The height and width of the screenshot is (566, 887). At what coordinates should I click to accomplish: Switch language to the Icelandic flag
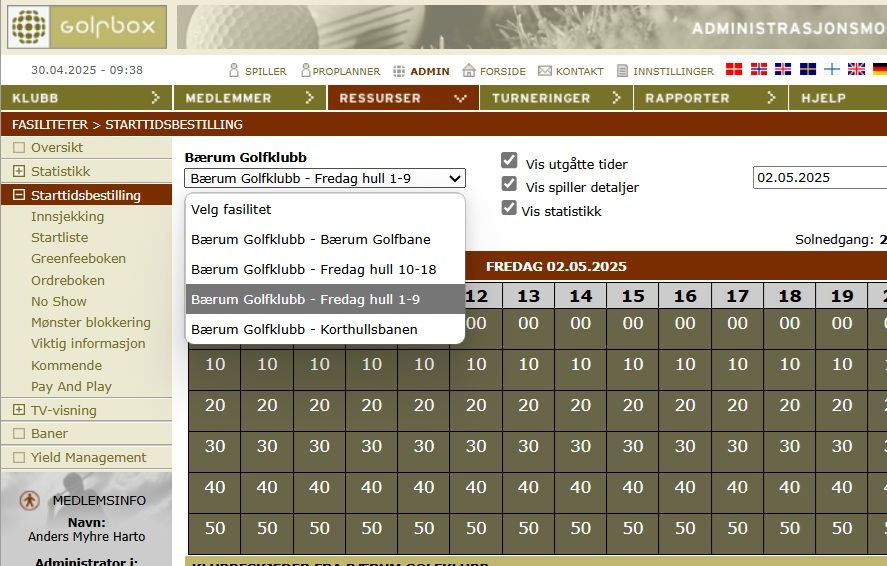(783, 69)
